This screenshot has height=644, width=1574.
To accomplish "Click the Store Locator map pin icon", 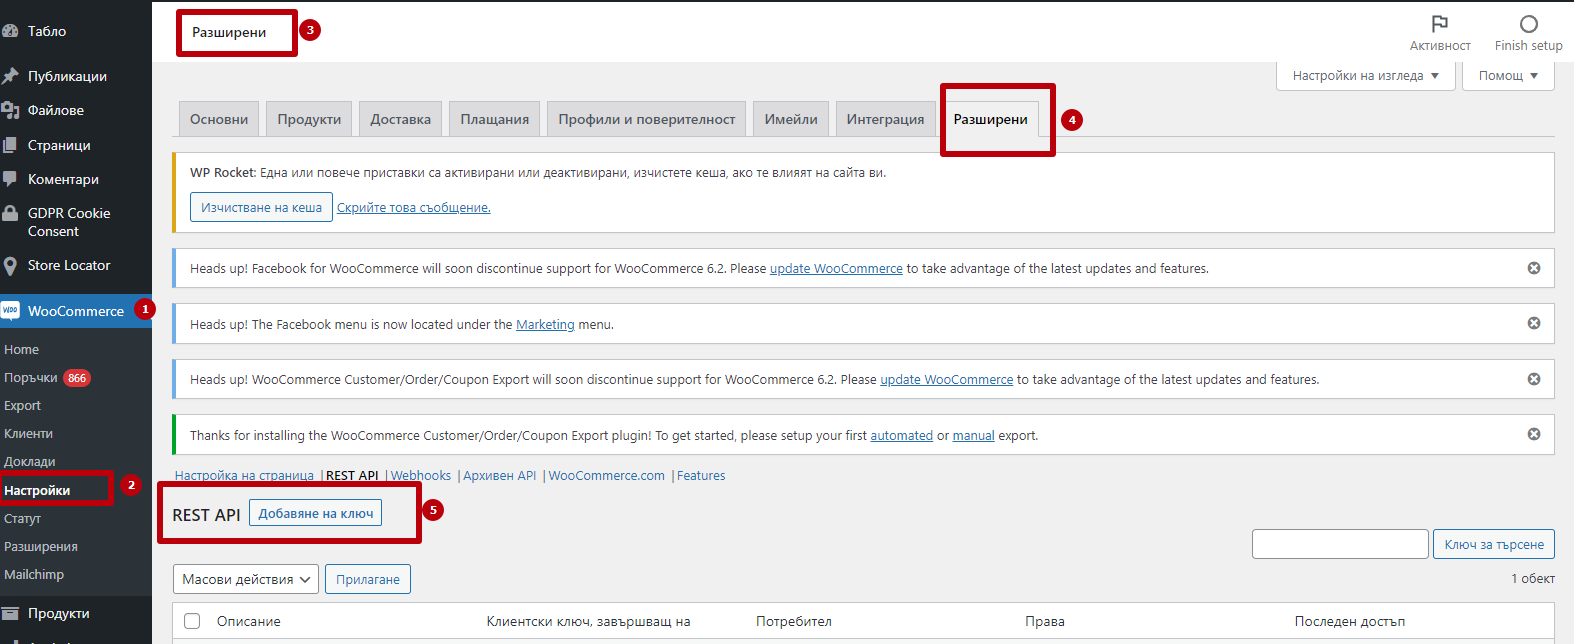I will click(x=10, y=265).
